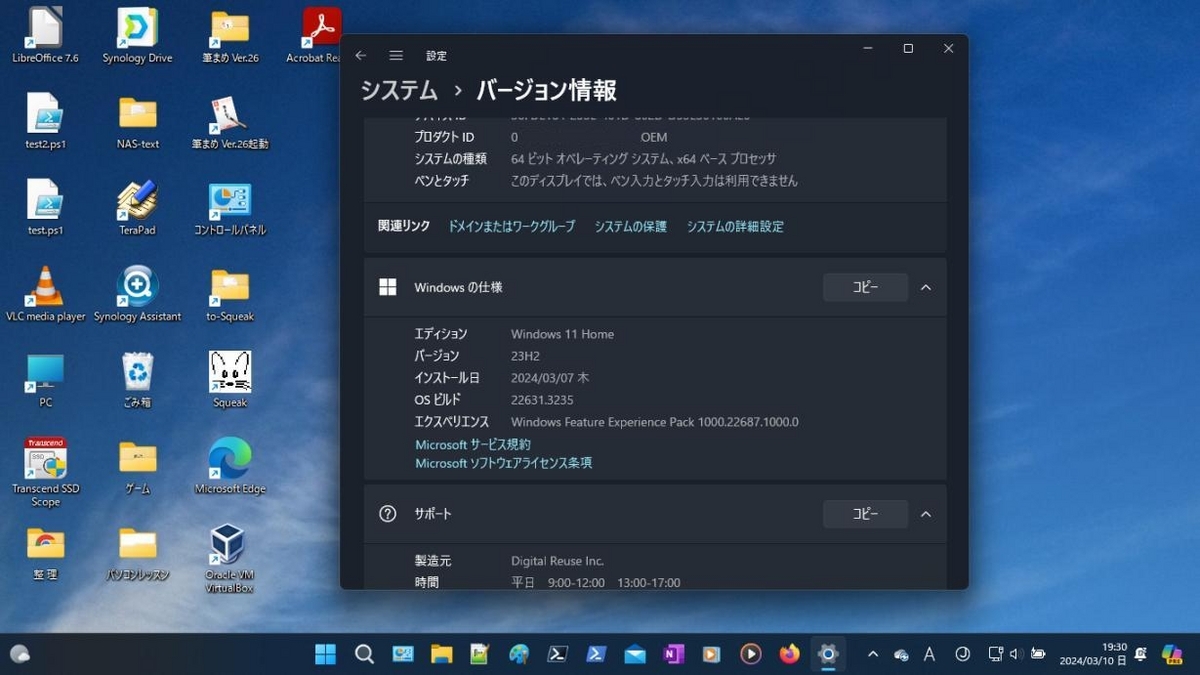Open システムの保護 link
This screenshot has width=1200, height=675.
pyautogui.click(x=630, y=227)
